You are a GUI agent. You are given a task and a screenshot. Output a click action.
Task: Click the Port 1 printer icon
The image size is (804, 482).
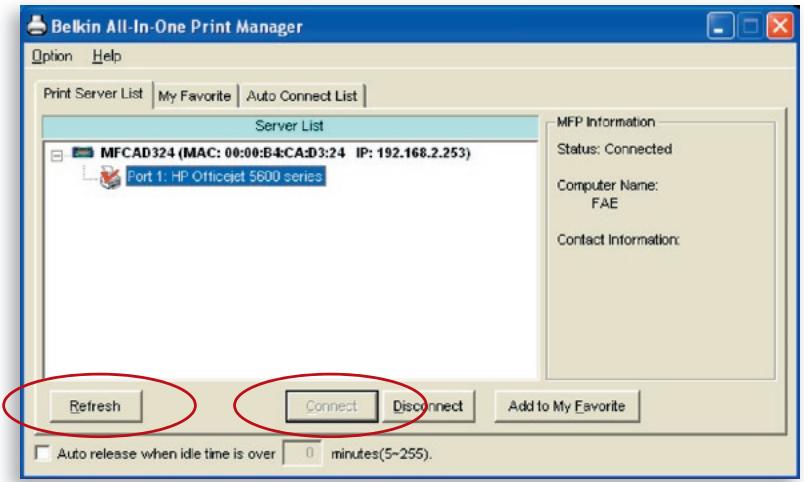click(x=110, y=177)
